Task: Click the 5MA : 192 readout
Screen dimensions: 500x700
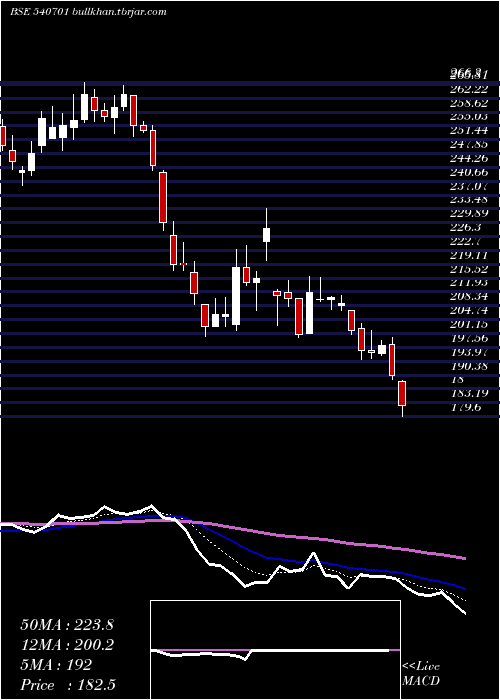Action: (56, 665)
